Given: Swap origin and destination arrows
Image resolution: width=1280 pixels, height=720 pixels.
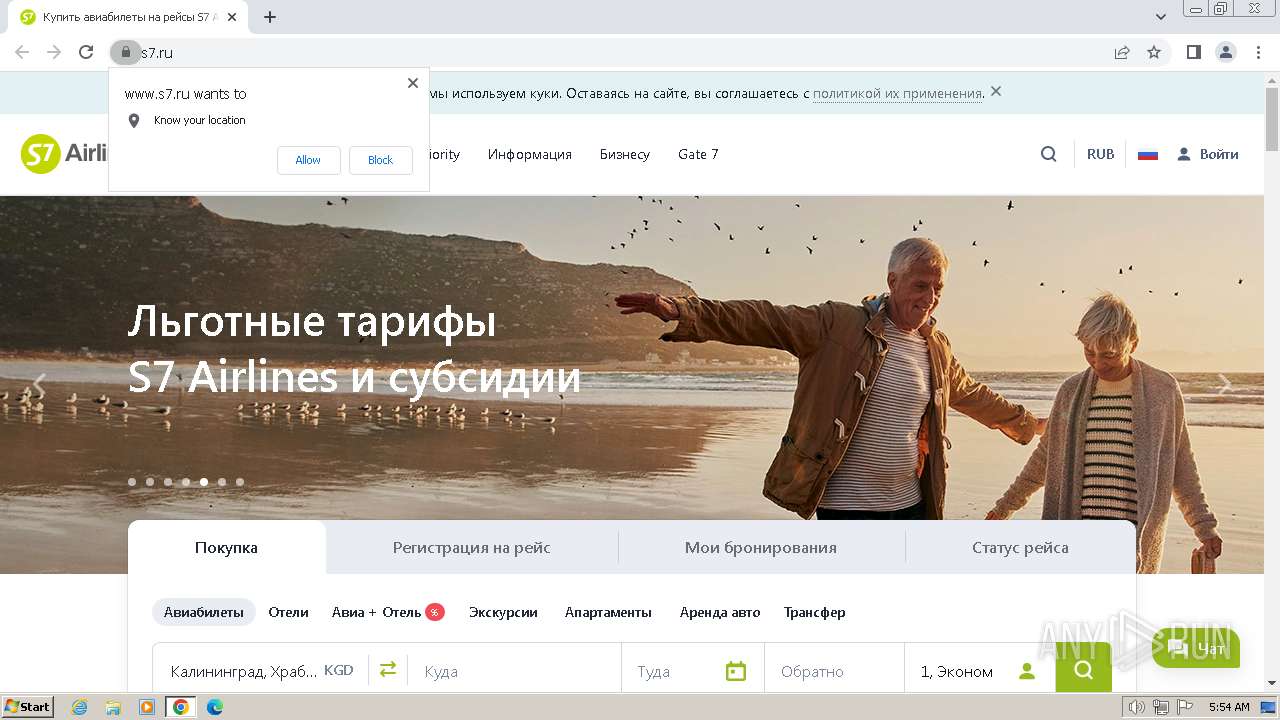Looking at the screenshot, I should point(388,670).
